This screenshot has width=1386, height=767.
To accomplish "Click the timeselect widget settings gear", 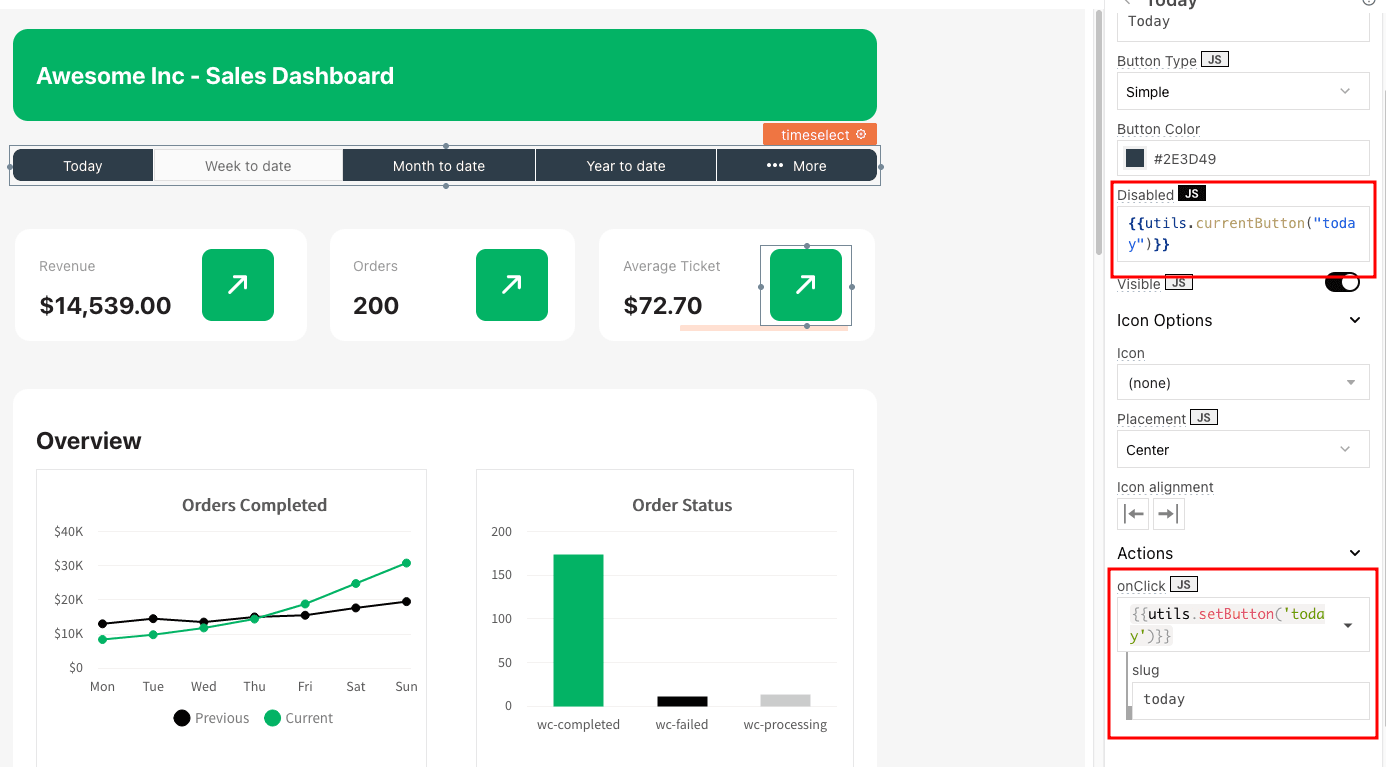I will pyautogui.click(x=861, y=135).
